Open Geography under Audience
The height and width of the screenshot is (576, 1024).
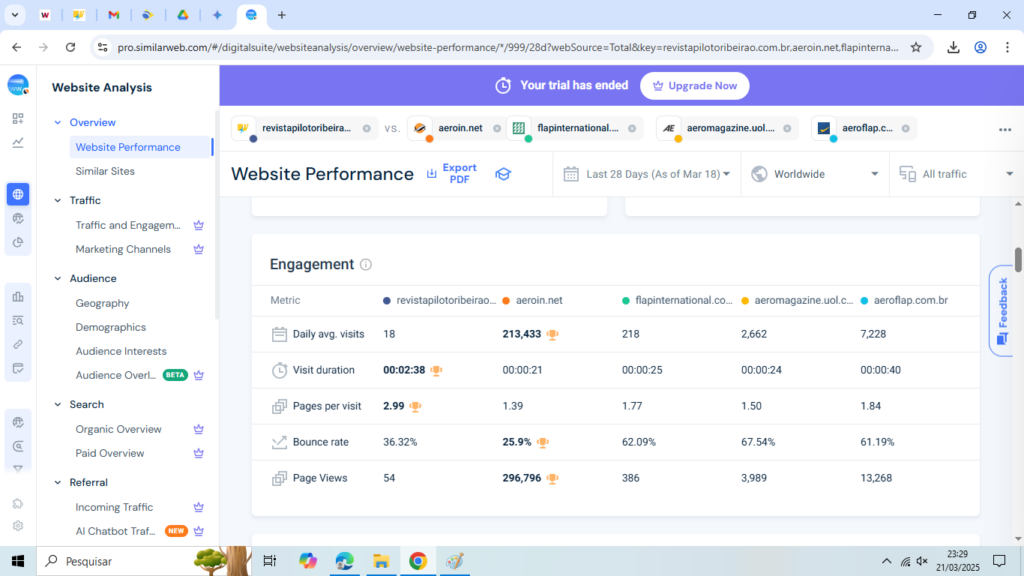[x=102, y=303]
